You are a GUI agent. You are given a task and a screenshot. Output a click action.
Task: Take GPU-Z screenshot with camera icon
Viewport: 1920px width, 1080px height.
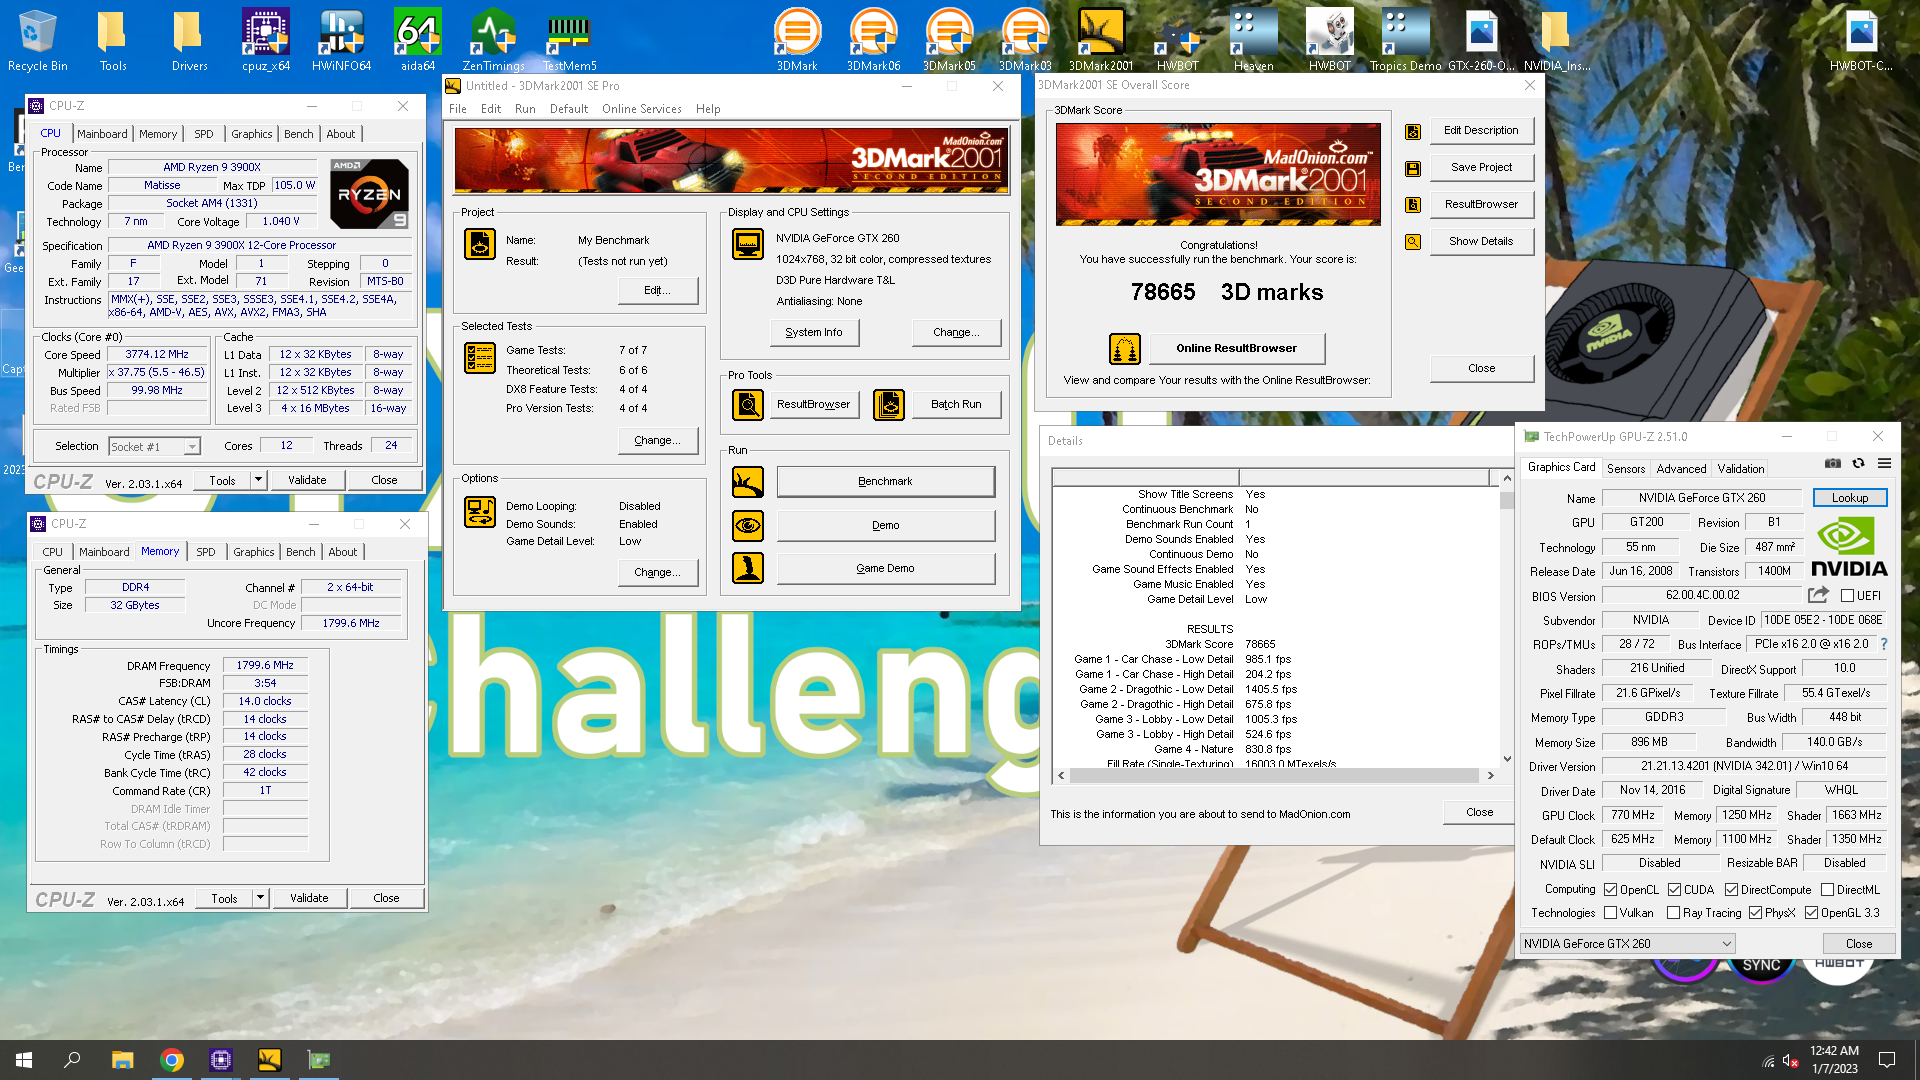point(1833,463)
